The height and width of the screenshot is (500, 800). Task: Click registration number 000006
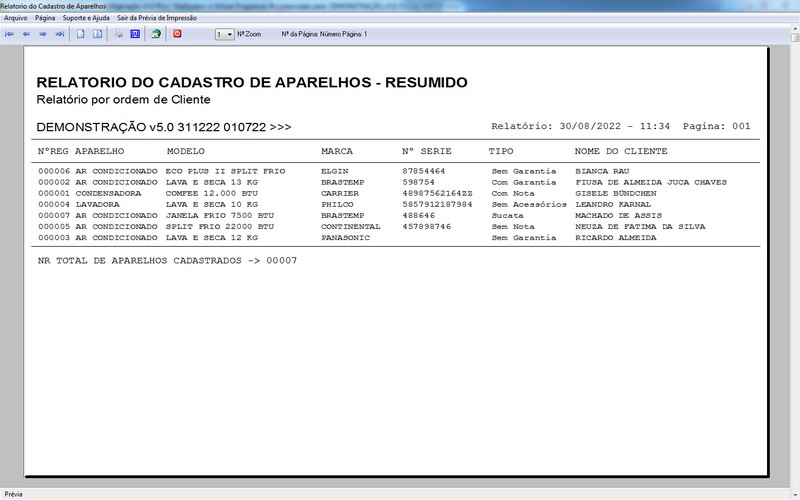[x=54, y=171]
